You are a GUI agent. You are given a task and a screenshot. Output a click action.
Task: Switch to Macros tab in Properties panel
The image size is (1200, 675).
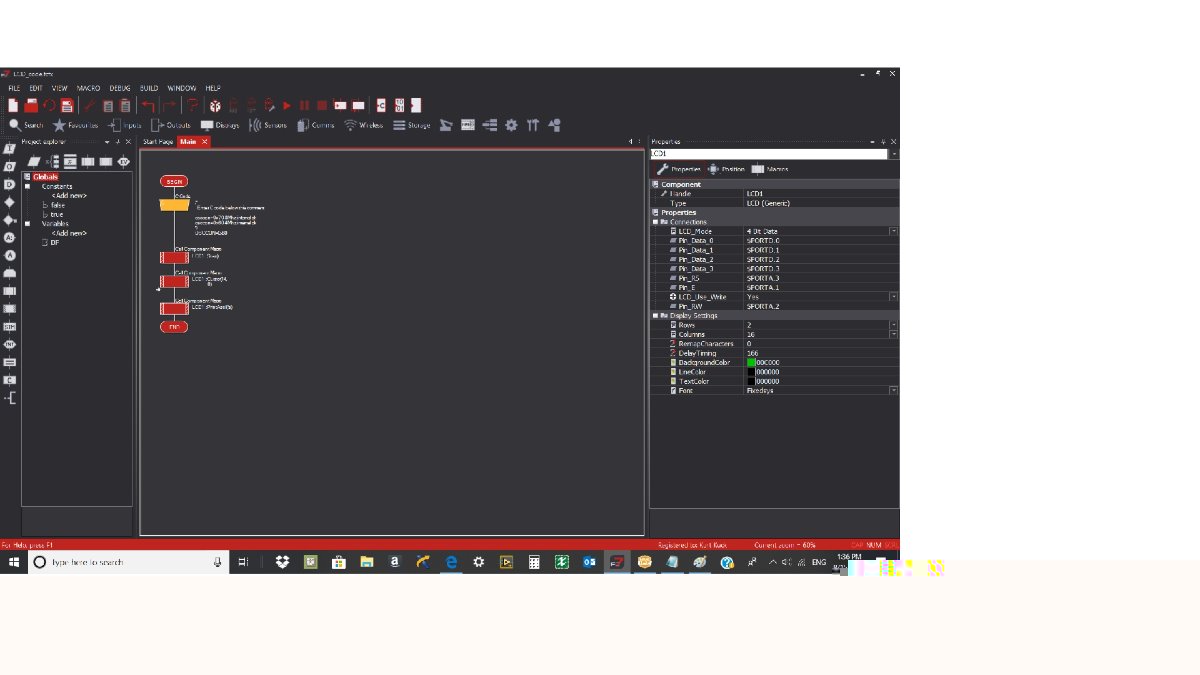[771, 169]
